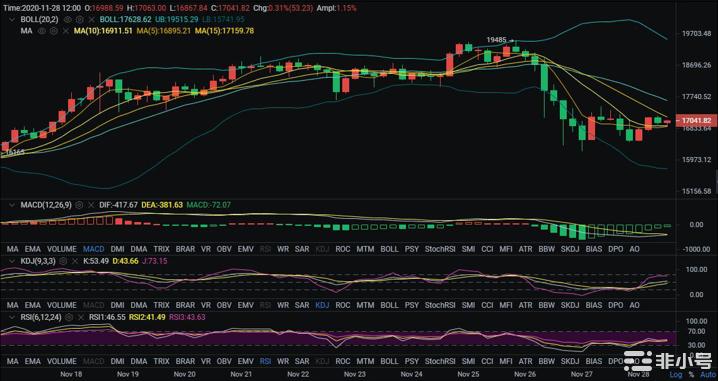Select the highlighted RSI tab in the bottom indicator row
Viewport: 718px width, 381px height.
pos(266,361)
